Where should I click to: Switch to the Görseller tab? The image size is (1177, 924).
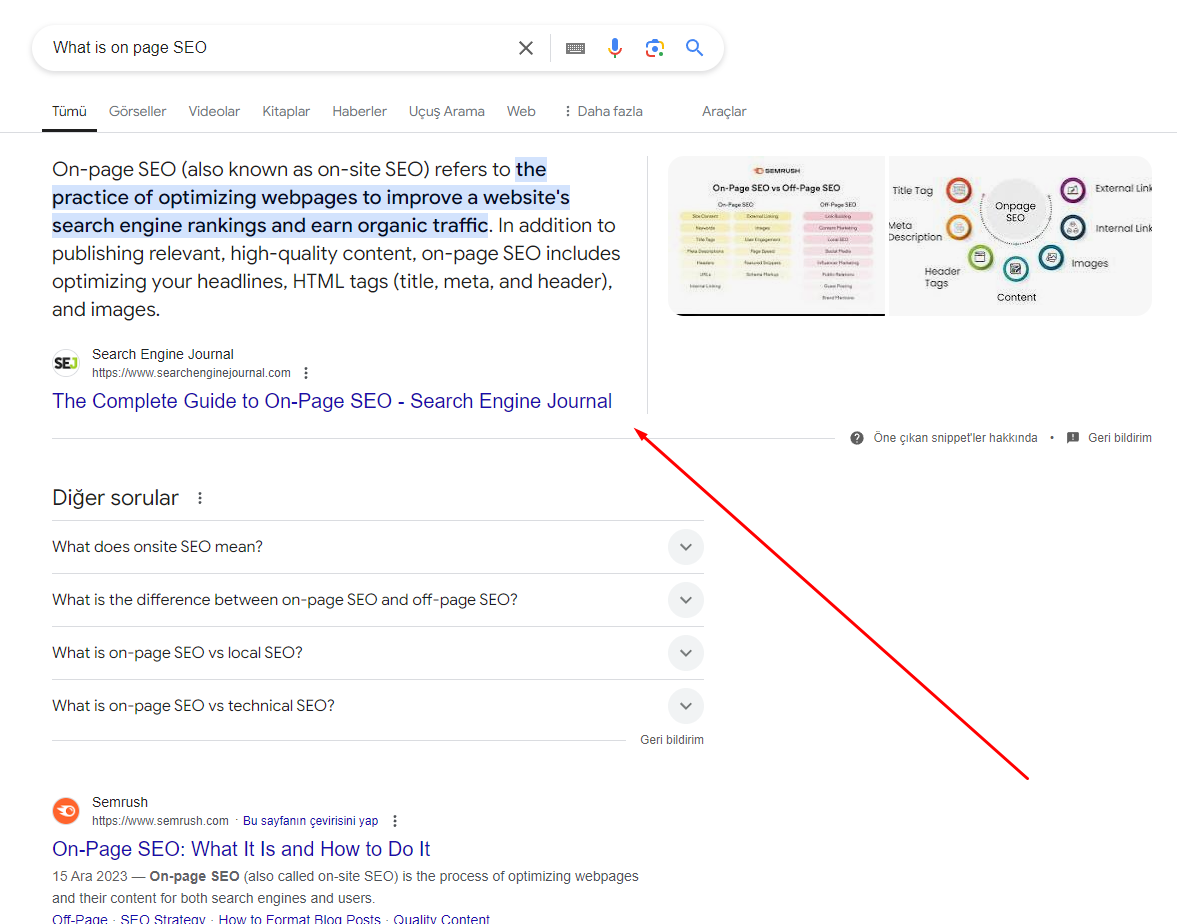click(137, 111)
